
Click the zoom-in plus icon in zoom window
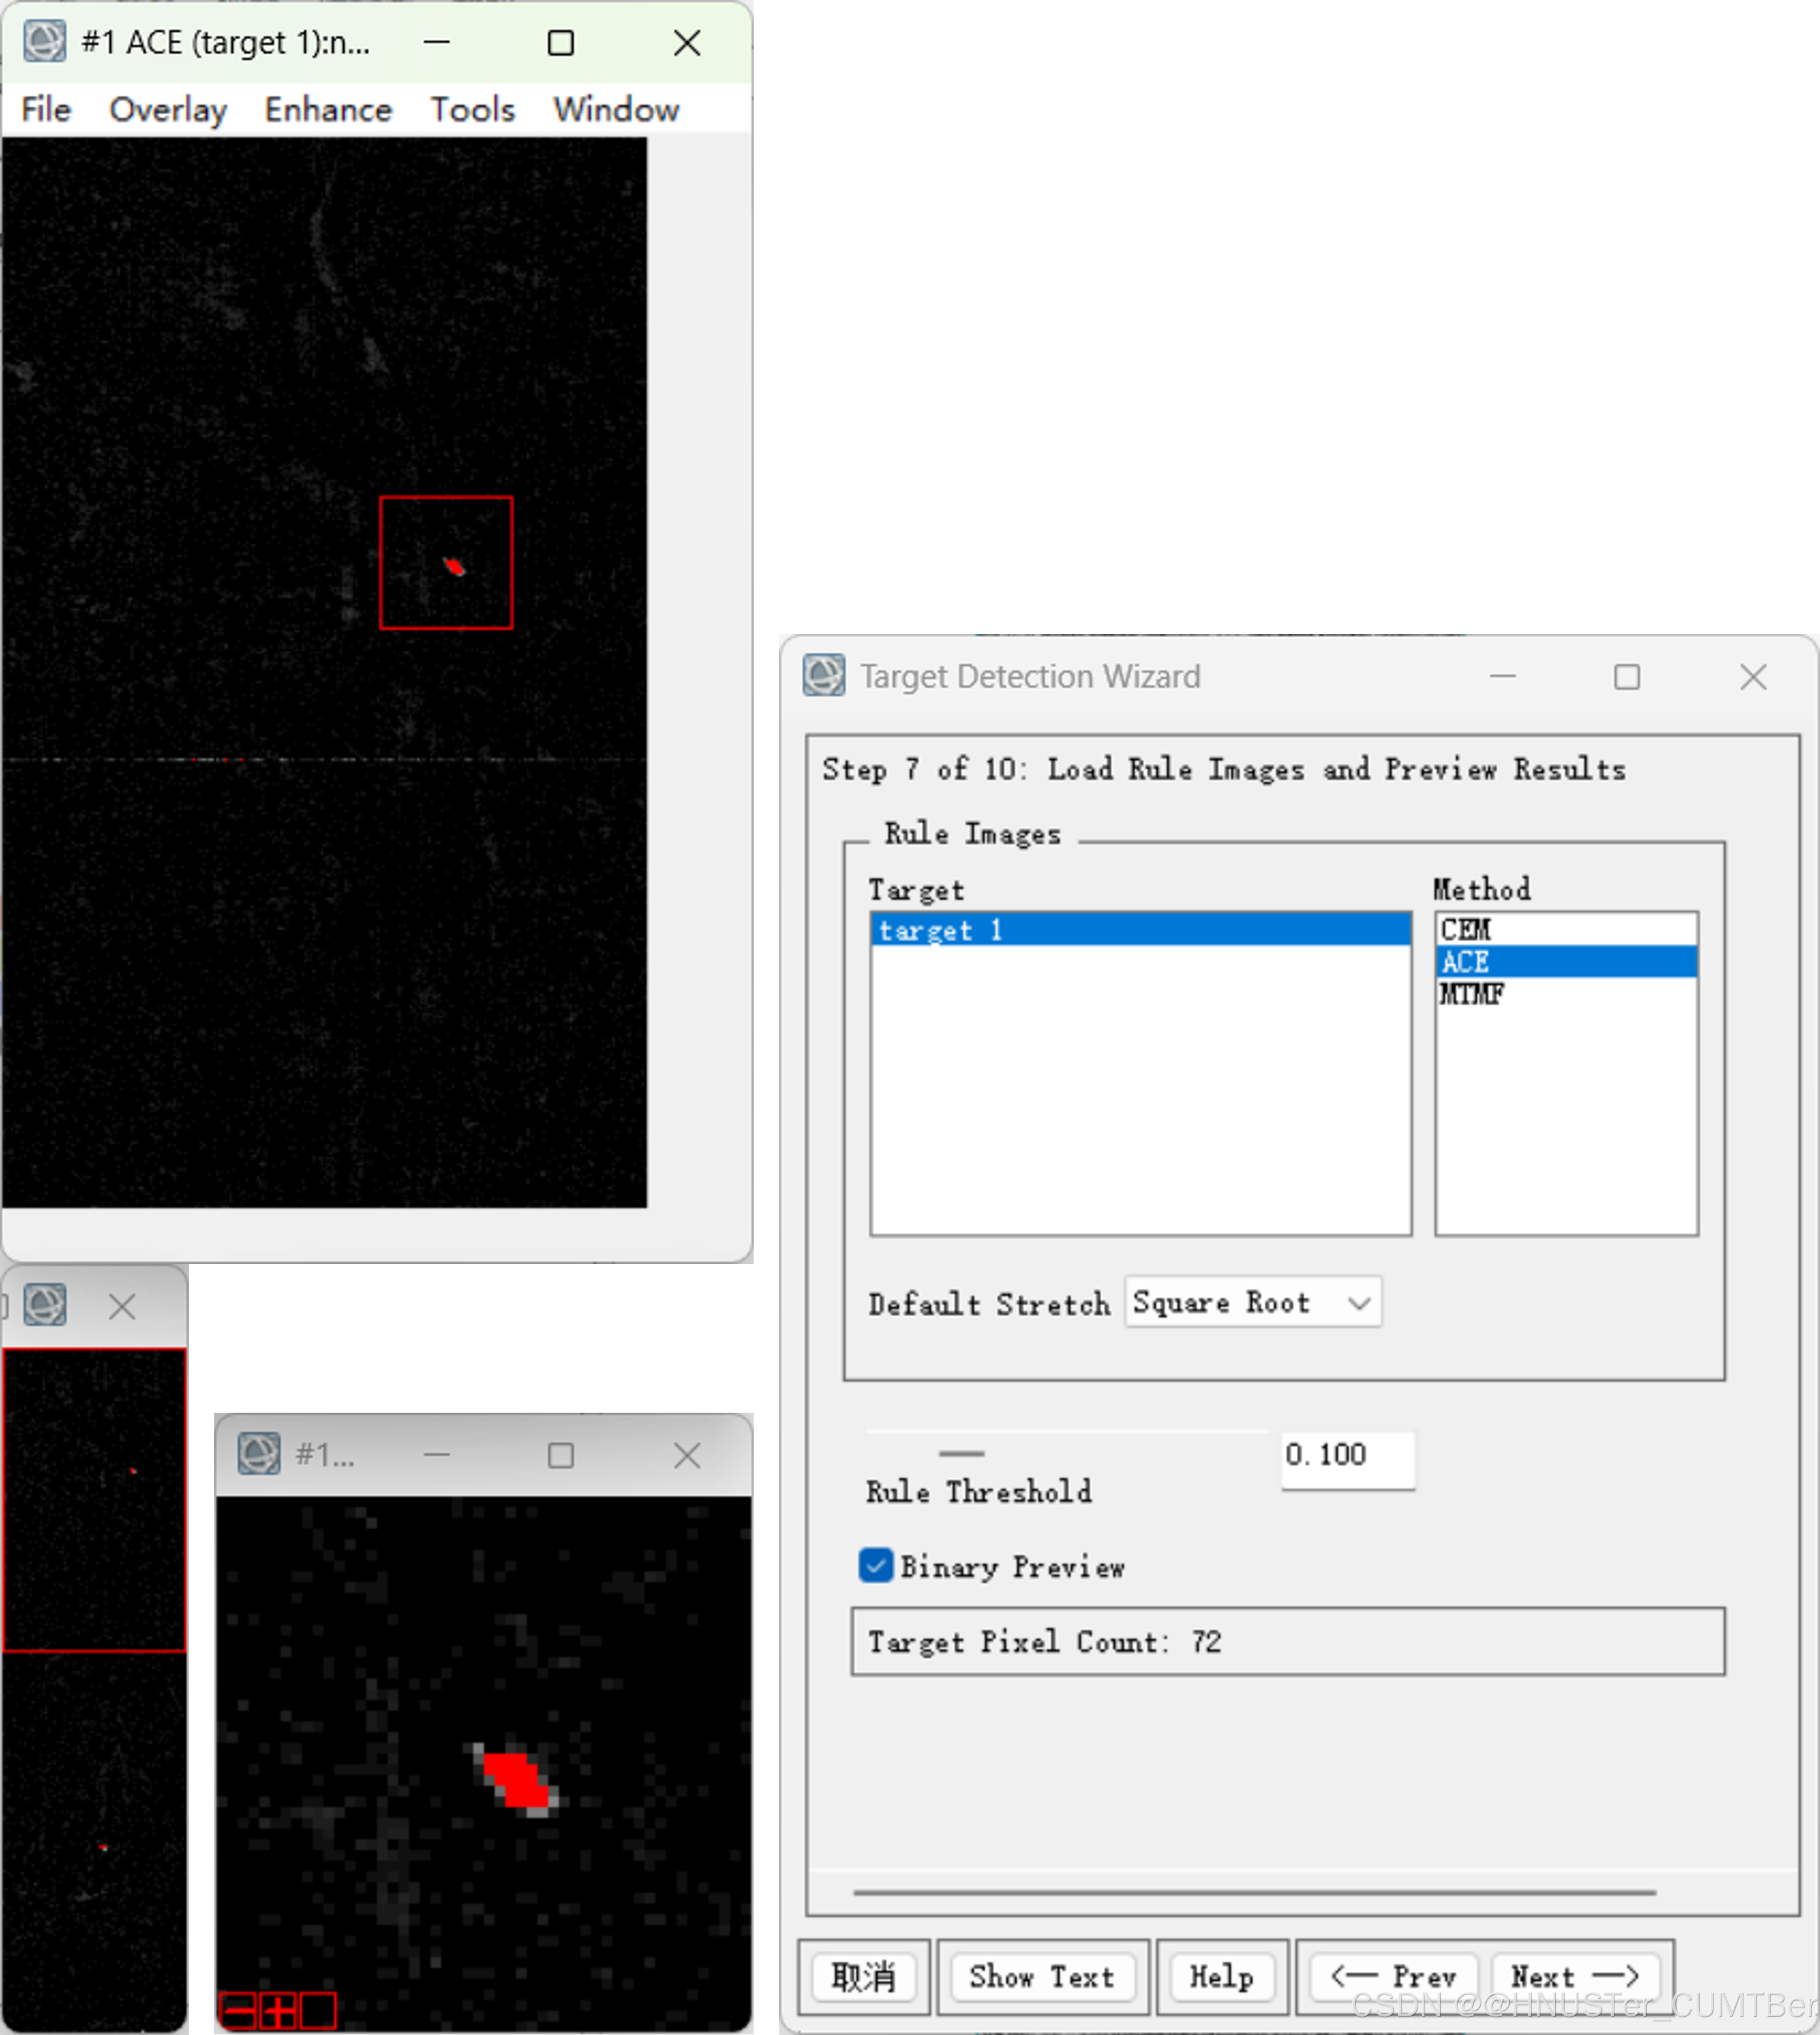[x=279, y=2010]
